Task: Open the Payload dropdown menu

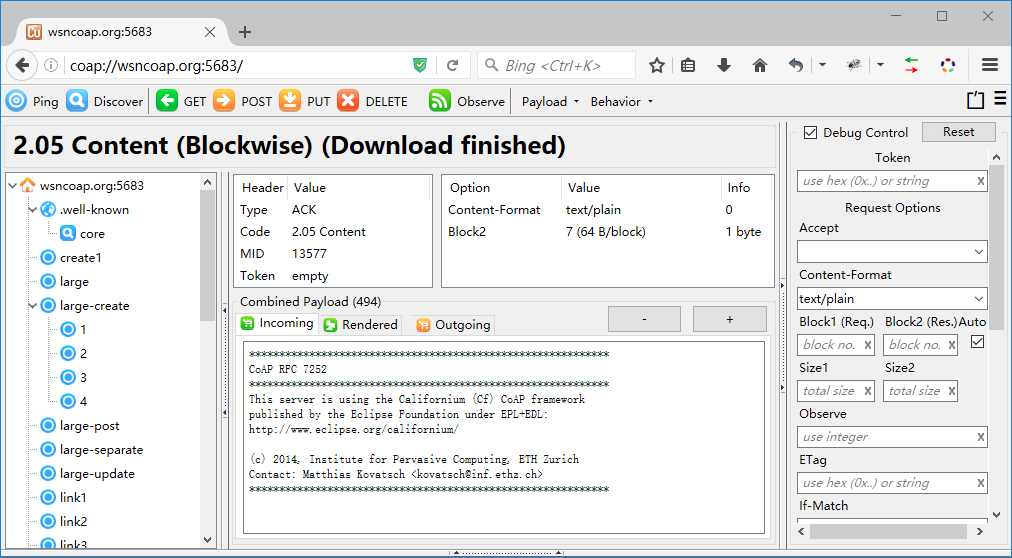Action: coord(550,101)
